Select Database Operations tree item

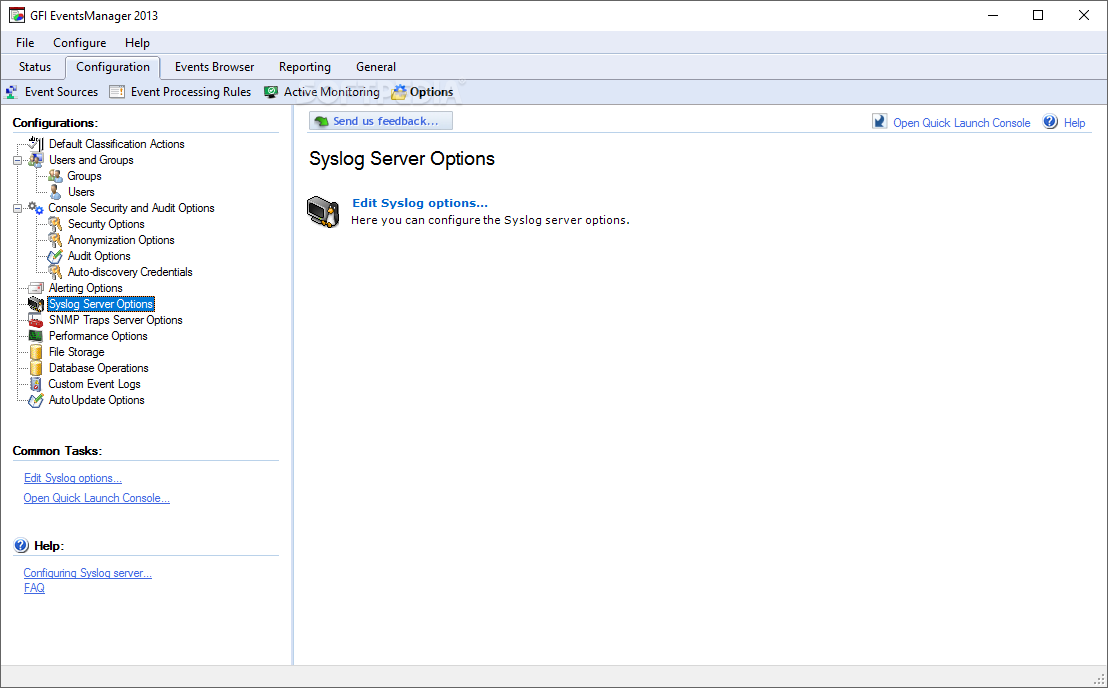pyautogui.click(x=98, y=368)
